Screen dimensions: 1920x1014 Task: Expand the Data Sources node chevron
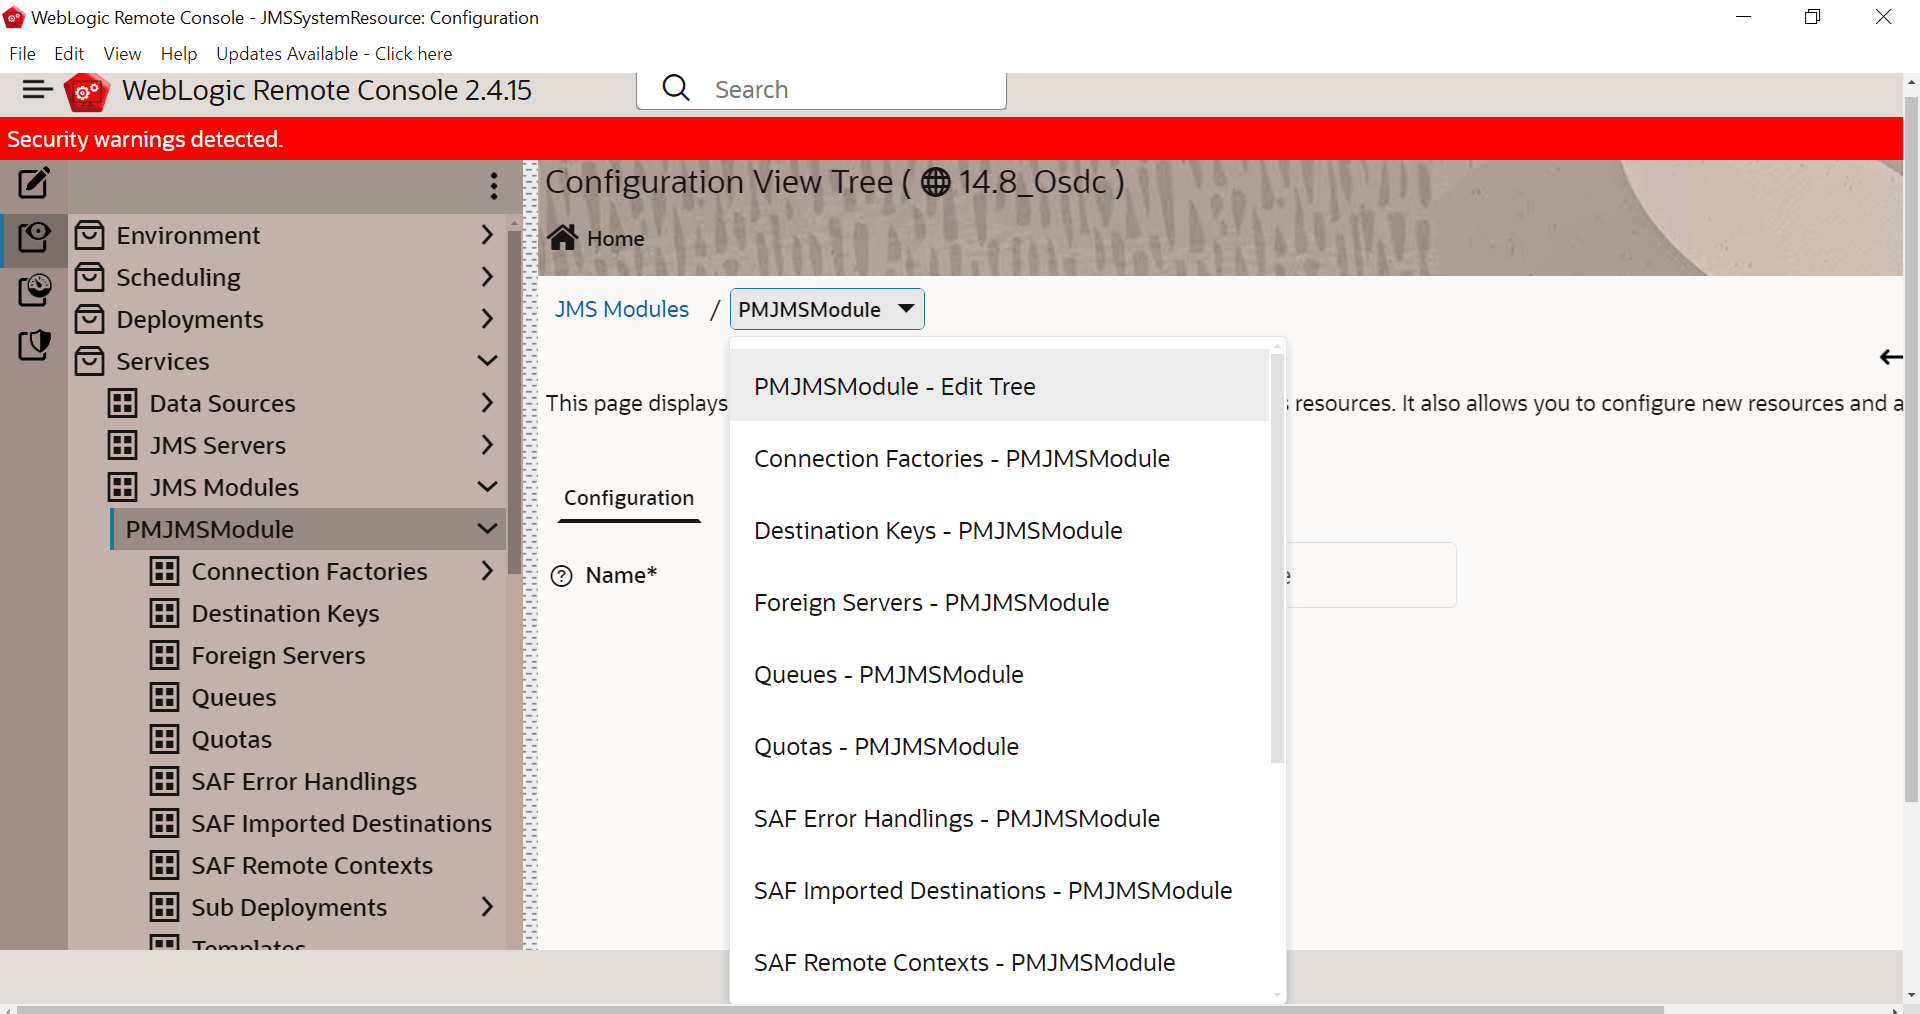coord(487,403)
